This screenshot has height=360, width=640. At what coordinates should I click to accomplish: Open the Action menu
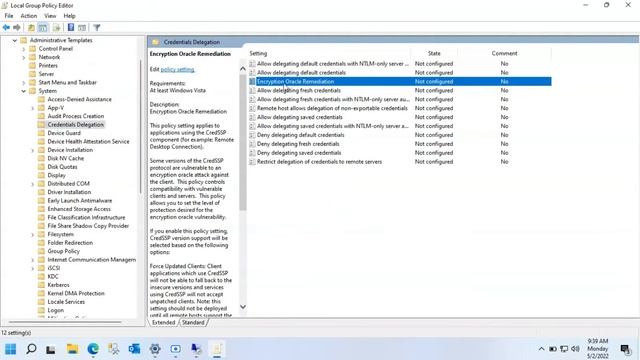click(29, 16)
